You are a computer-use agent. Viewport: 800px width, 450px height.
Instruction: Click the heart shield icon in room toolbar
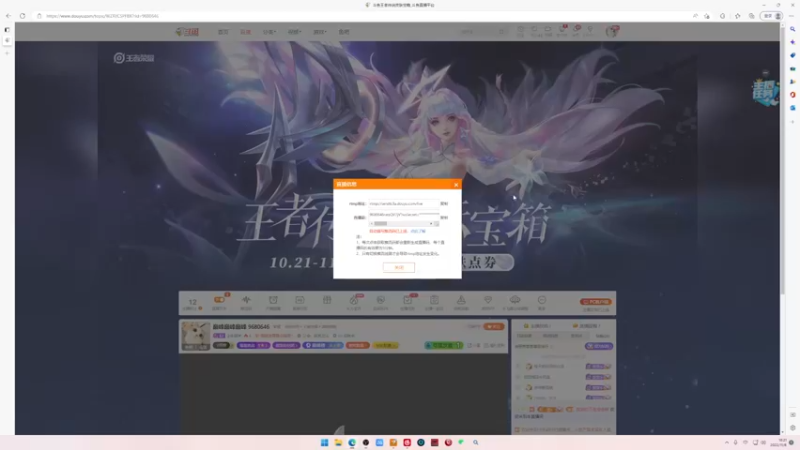coord(488,302)
